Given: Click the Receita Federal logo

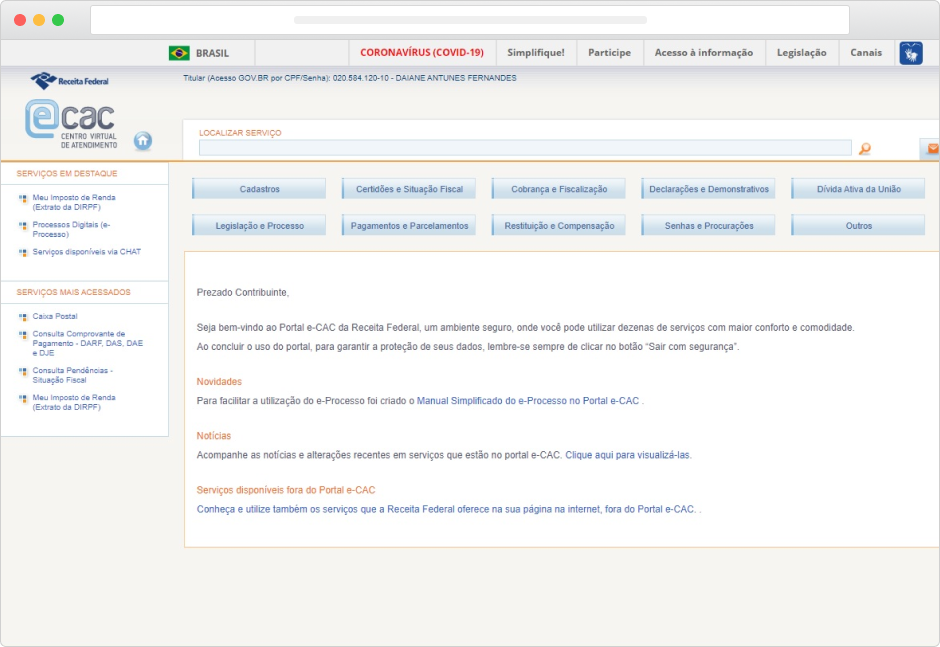Looking at the screenshot, I should tap(70, 80).
